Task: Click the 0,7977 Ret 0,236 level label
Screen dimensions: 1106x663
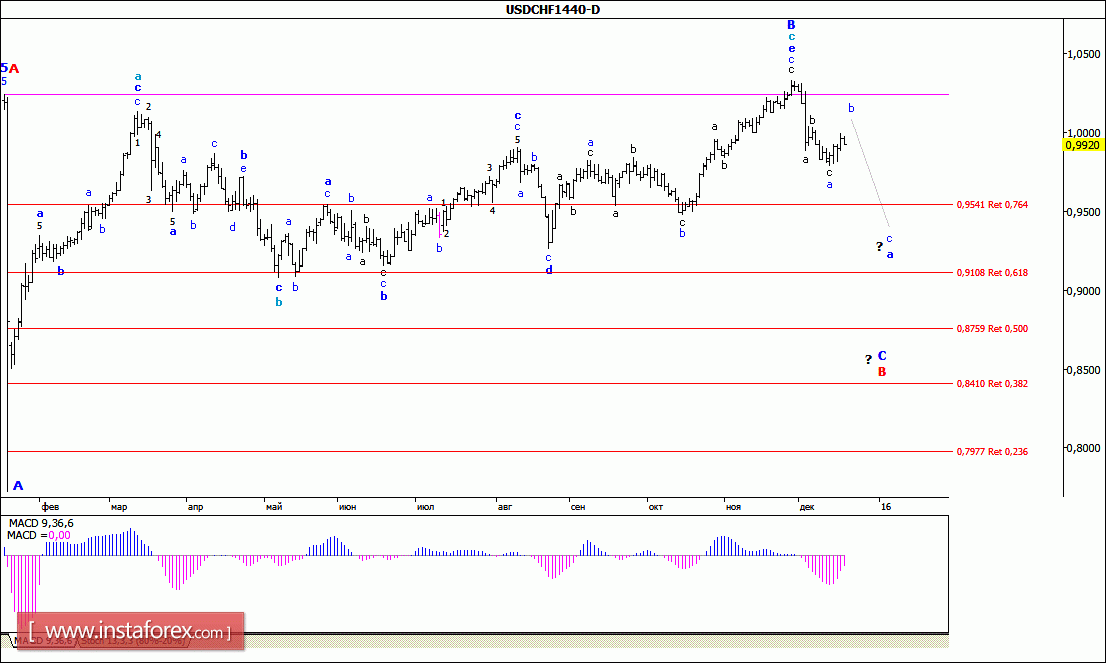Action: point(992,451)
